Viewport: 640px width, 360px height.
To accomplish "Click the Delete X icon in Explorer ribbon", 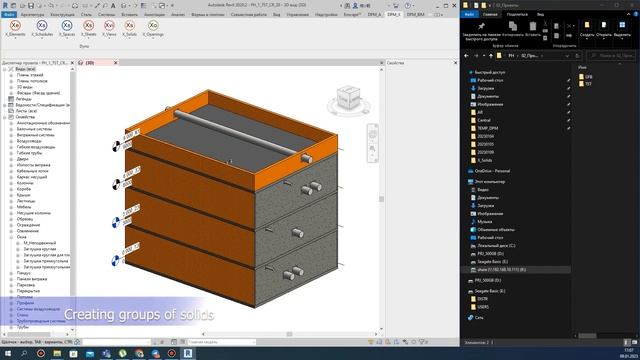I will 569,26.
